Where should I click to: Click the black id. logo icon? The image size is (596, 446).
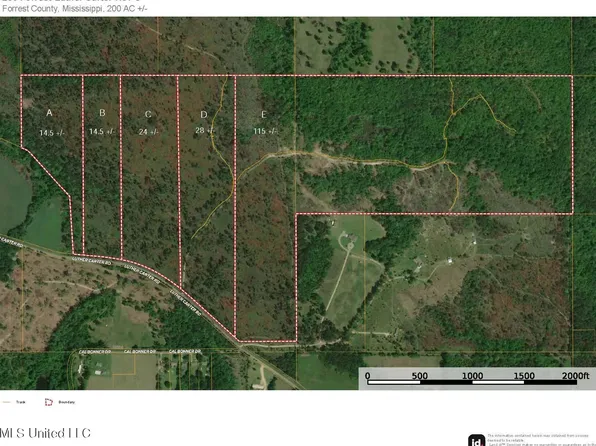point(476,441)
